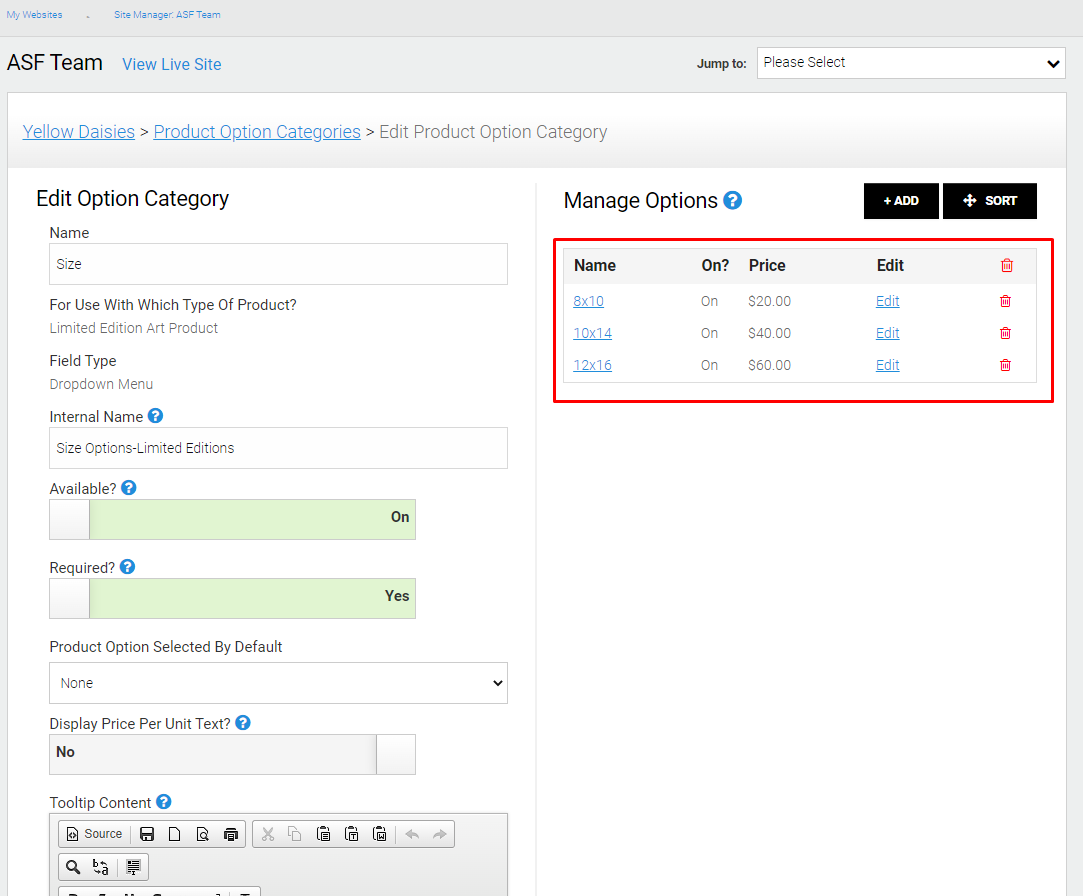The image size is (1083, 896).
Task: Click the Cut scissors icon in editor
Action: (x=268, y=834)
